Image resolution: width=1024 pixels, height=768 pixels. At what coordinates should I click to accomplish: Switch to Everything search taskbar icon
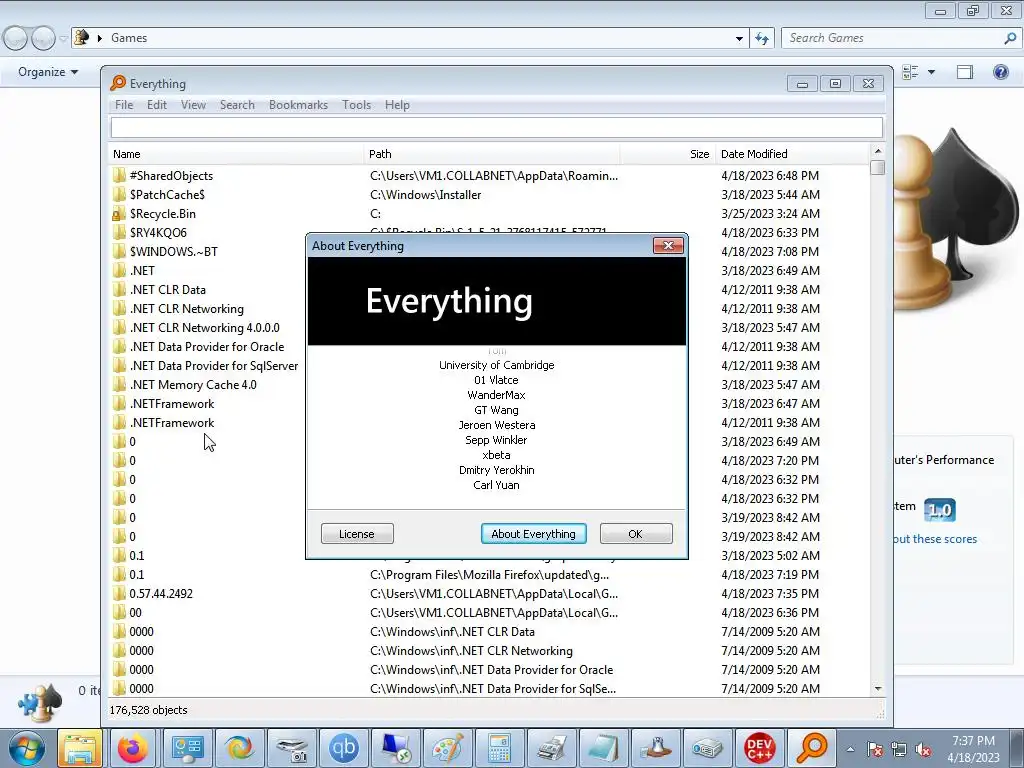pyautogui.click(x=812, y=748)
